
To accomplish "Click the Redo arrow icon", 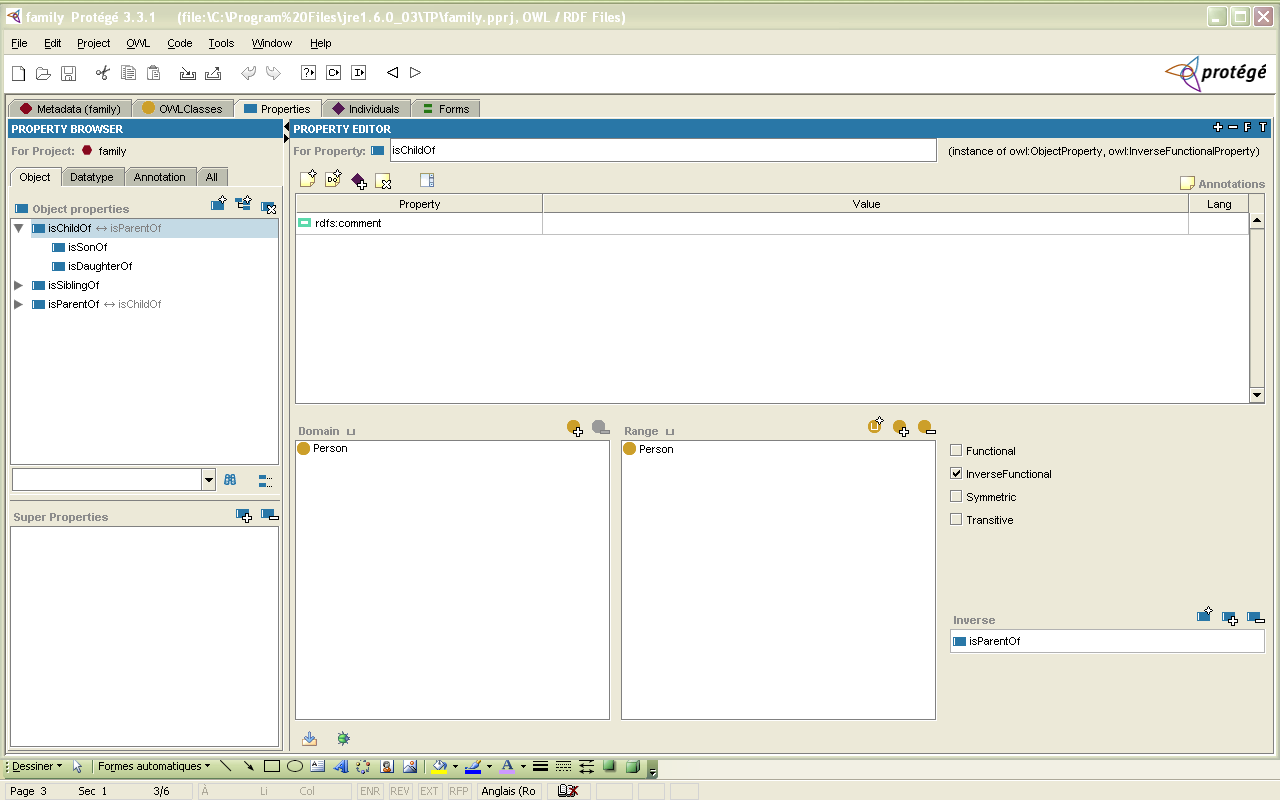I will tap(273, 73).
